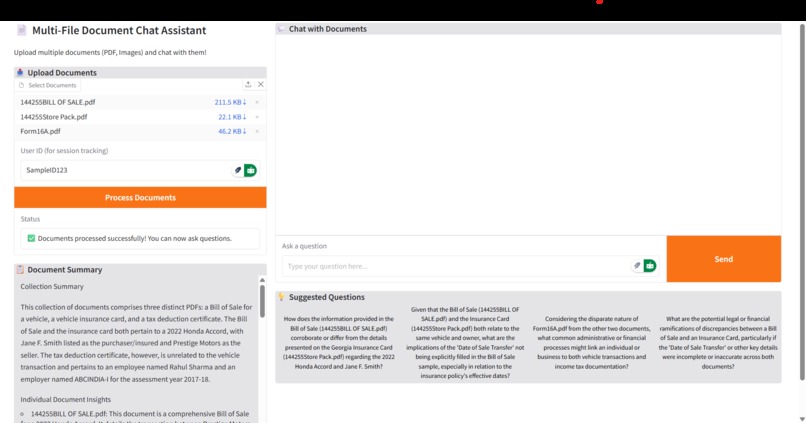Clear all files with the X icon

[x=261, y=84]
